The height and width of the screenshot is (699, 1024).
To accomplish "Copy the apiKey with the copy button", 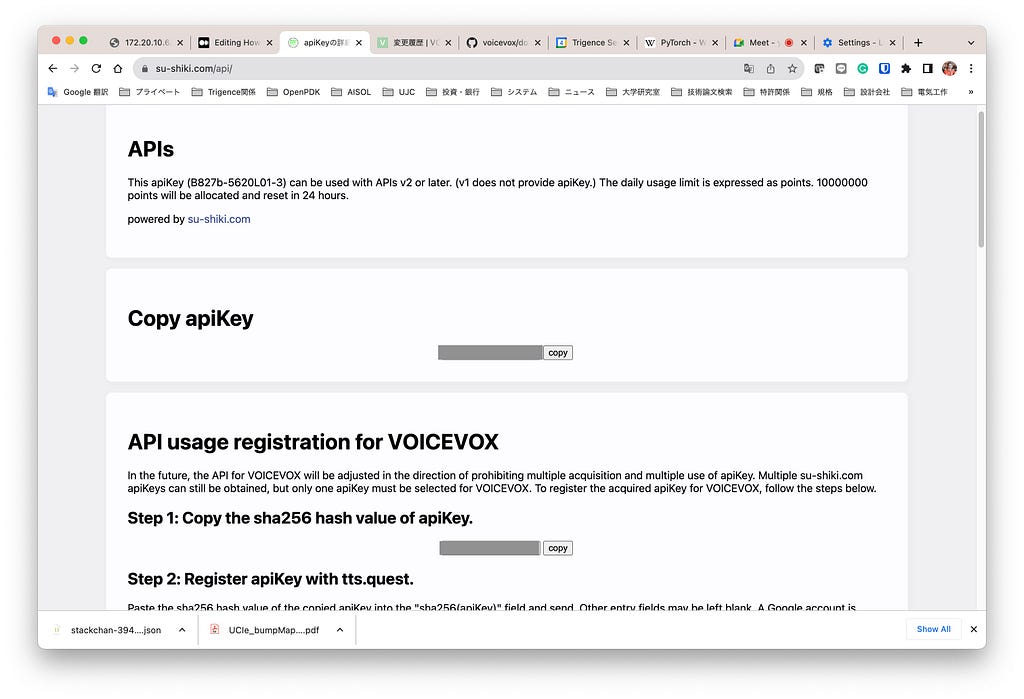I will point(558,353).
